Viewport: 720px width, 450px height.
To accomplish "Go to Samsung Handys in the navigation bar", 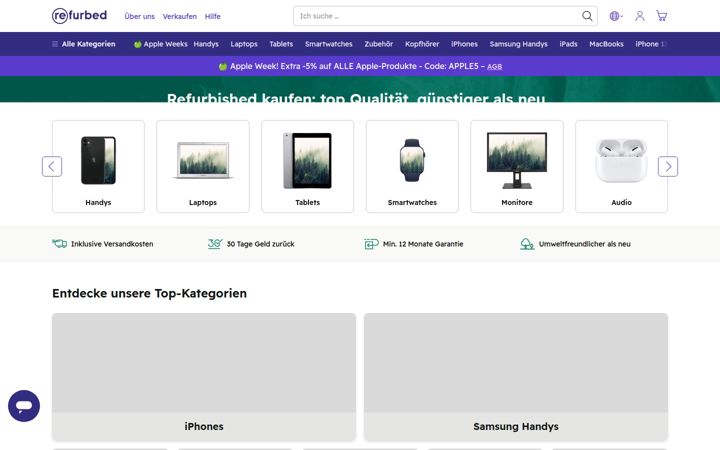I will click(518, 44).
